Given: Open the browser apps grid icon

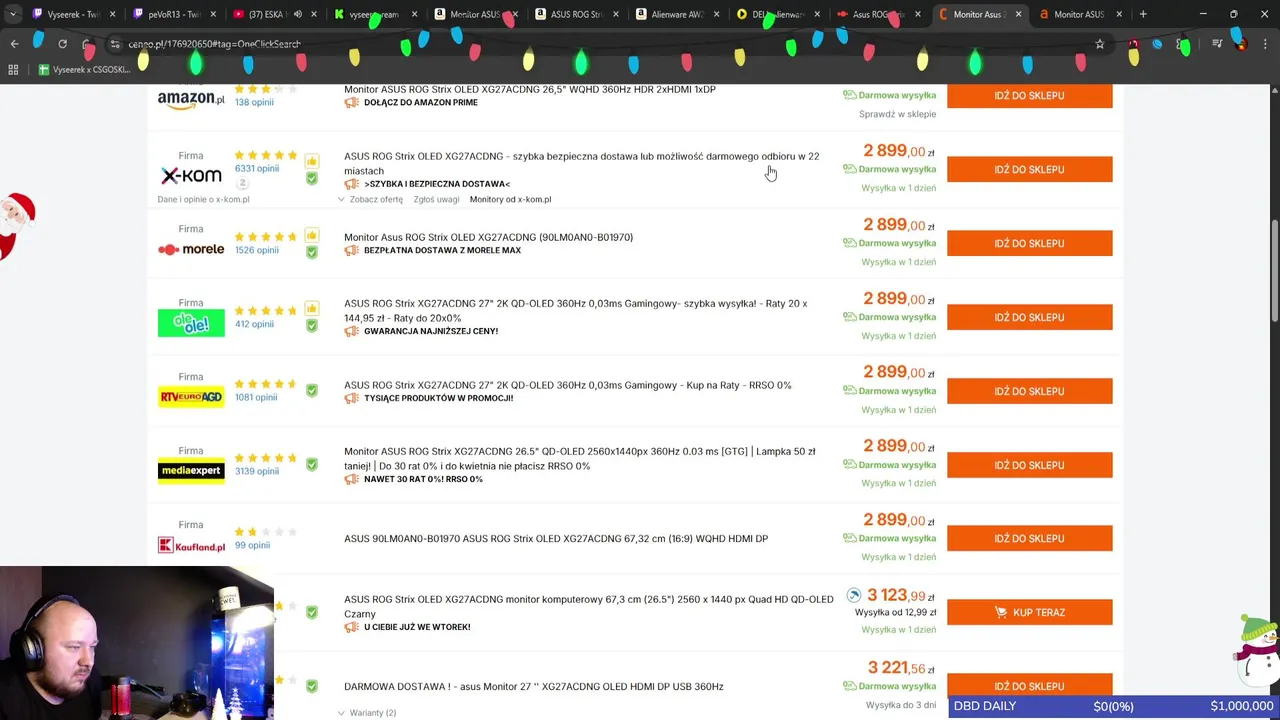Looking at the screenshot, I should (x=13, y=70).
